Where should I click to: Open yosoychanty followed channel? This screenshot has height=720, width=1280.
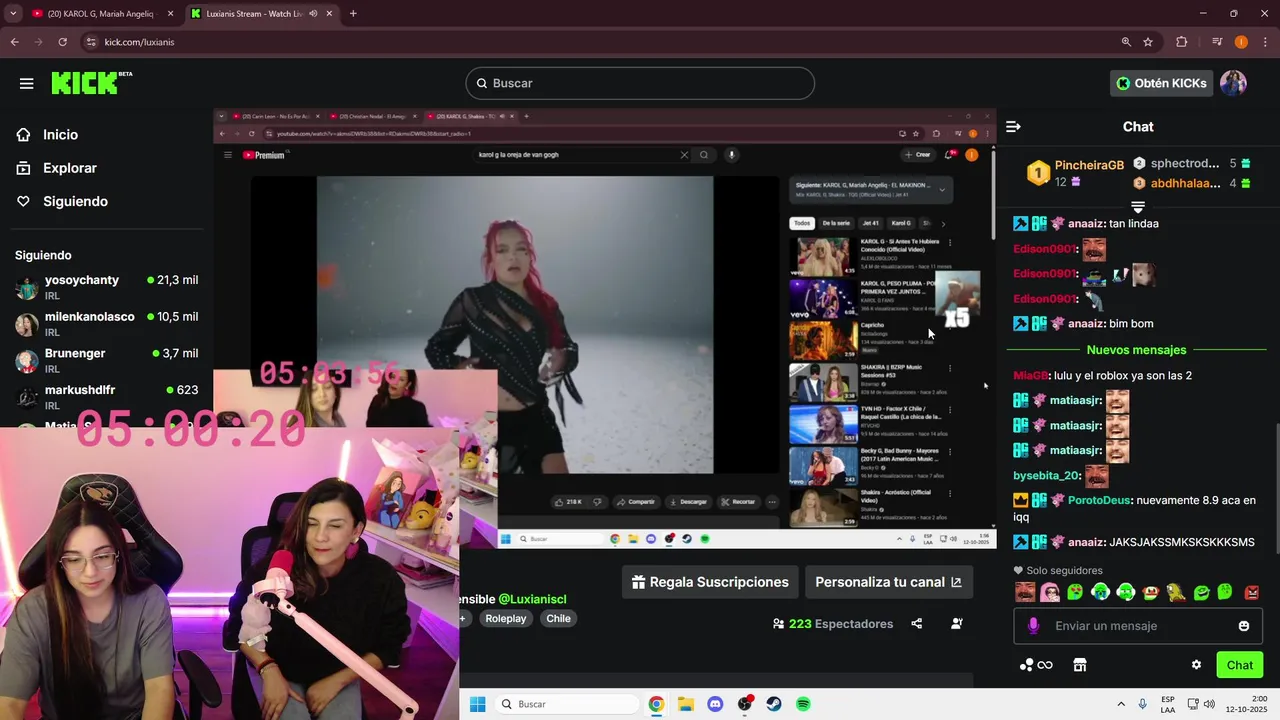pos(106,287)
